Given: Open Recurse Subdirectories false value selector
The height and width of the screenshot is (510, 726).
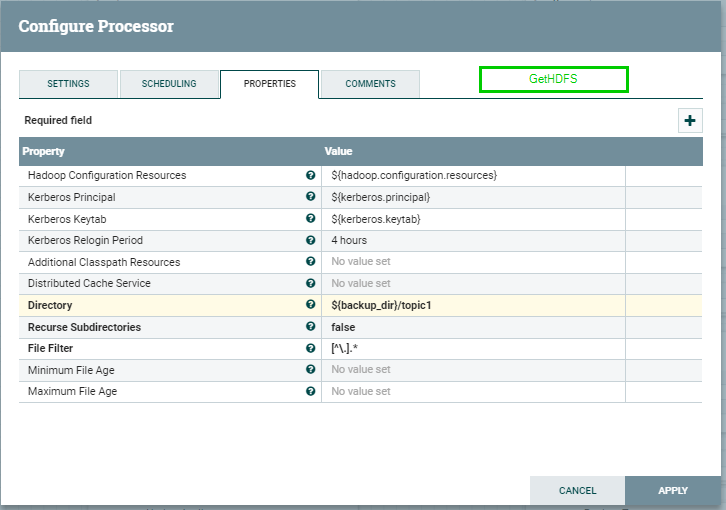Looking at the screenshot, I should point(472,327).
